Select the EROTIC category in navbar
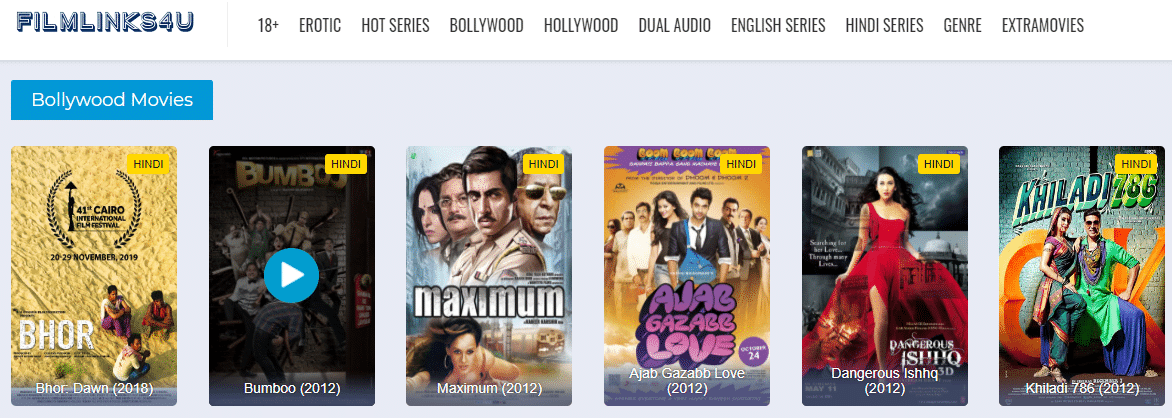The image size is (1172, 418). point(320,25)
